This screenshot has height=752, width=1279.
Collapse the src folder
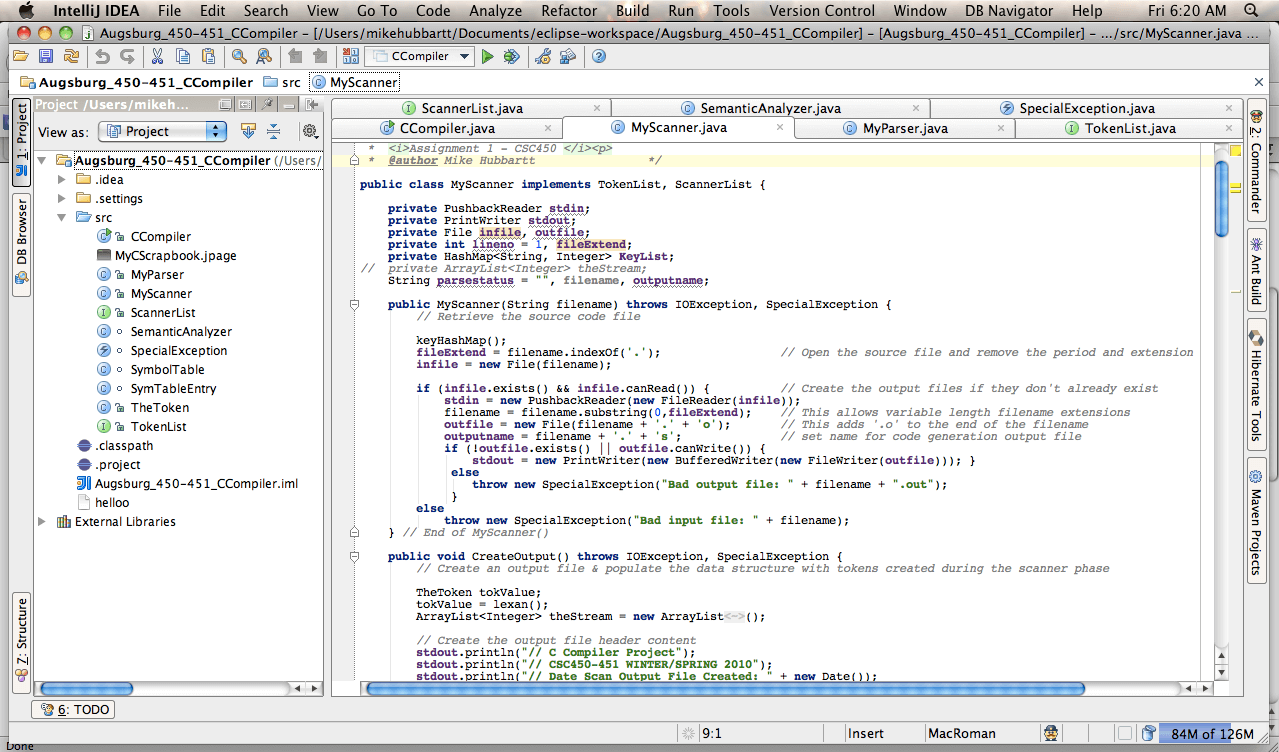pos(62,217)
